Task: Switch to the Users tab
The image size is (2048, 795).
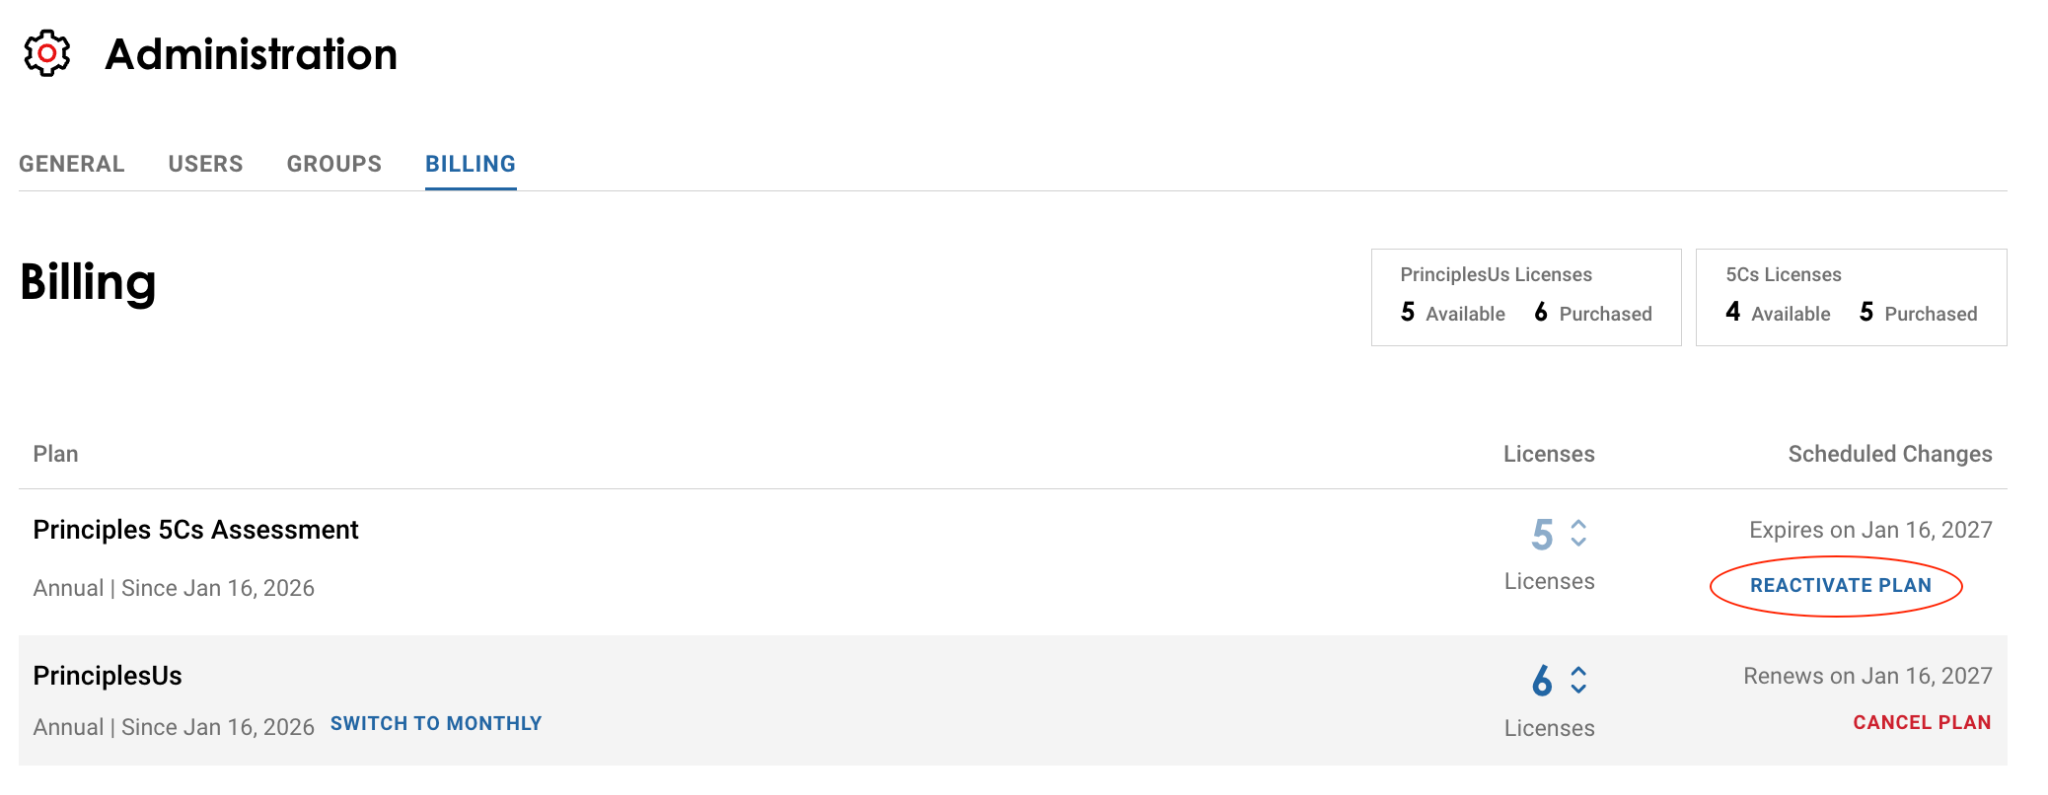Action: click(x=205, y=164)
